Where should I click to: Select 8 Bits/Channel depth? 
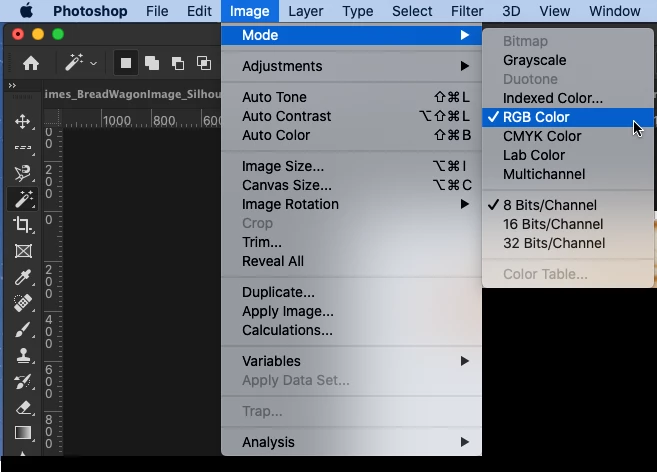coord(568,205)
